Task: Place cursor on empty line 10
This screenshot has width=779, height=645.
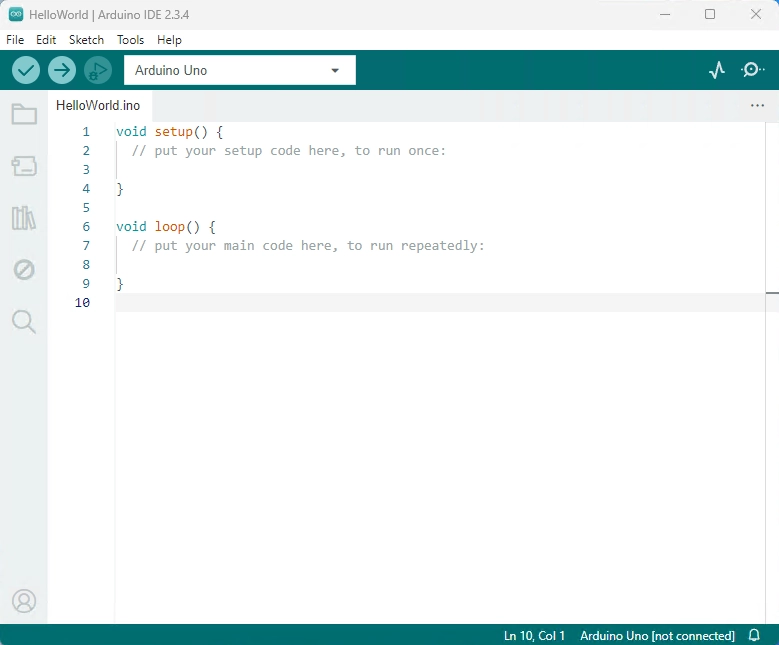Action: (440, 303)
